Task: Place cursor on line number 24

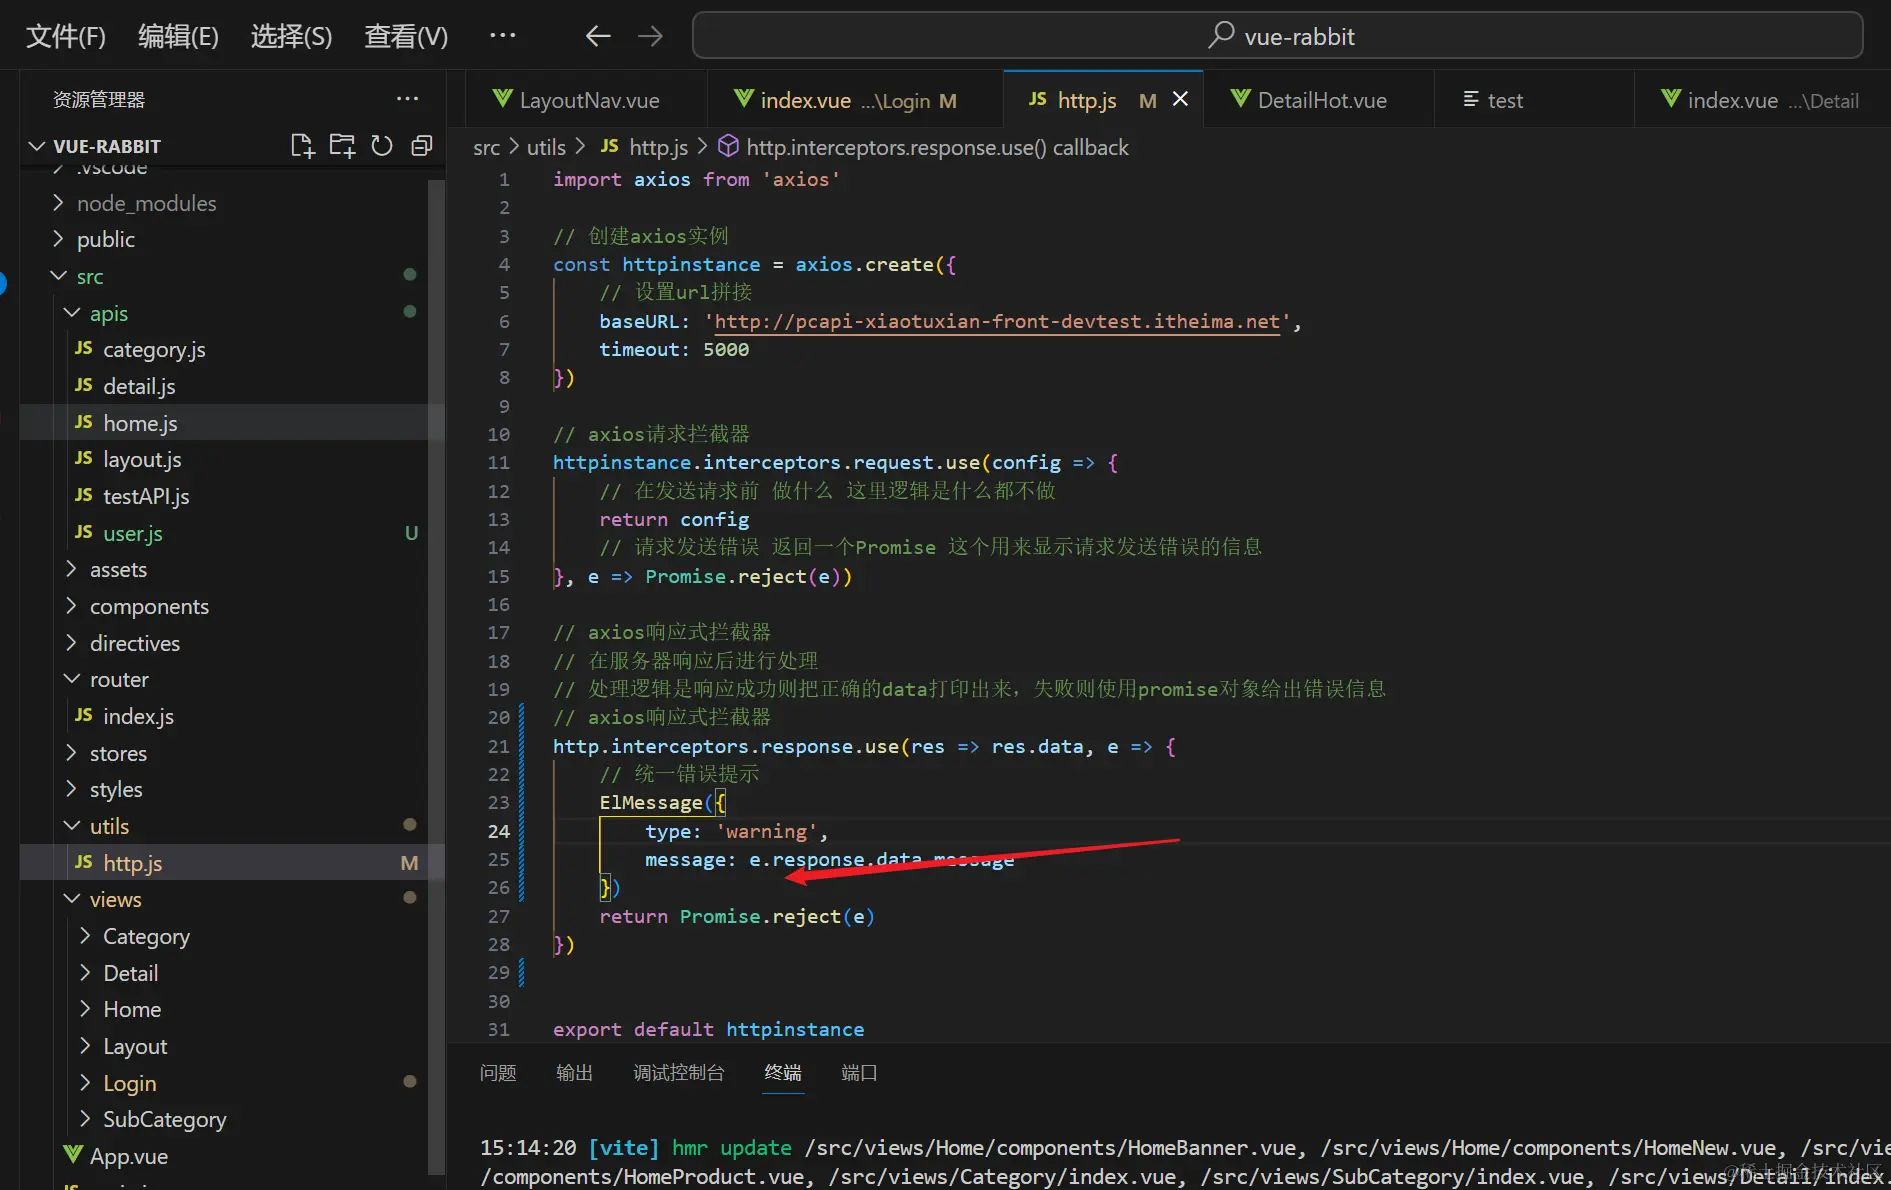Action: point(499,831)
